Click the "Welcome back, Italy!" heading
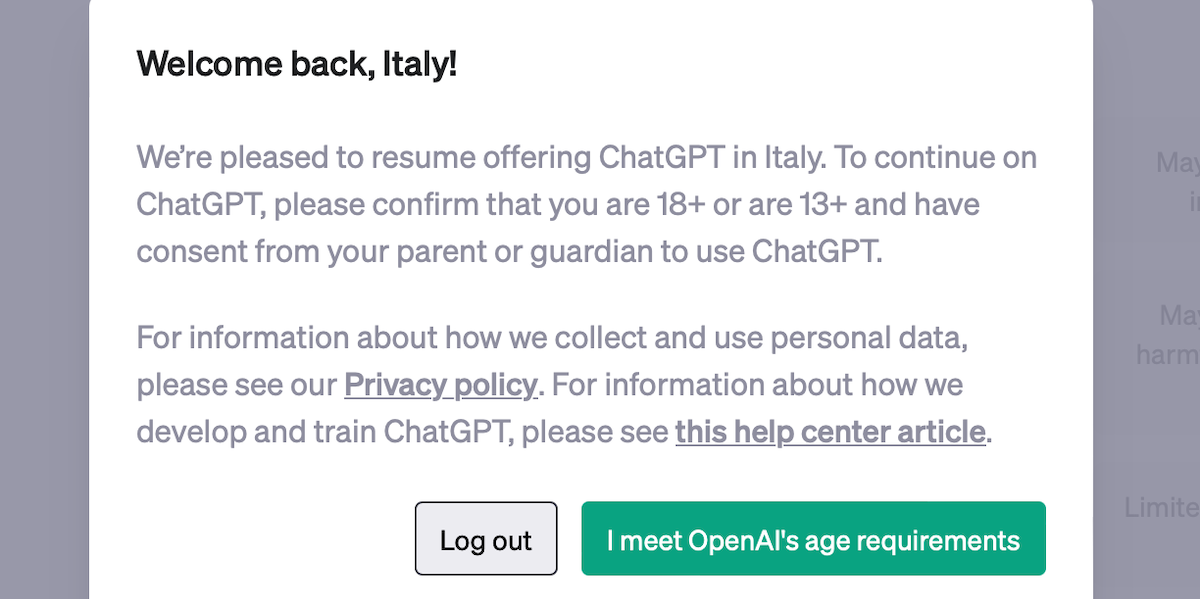The height and width of the screenshot is (599, 1200). click(x=297, y=64)
